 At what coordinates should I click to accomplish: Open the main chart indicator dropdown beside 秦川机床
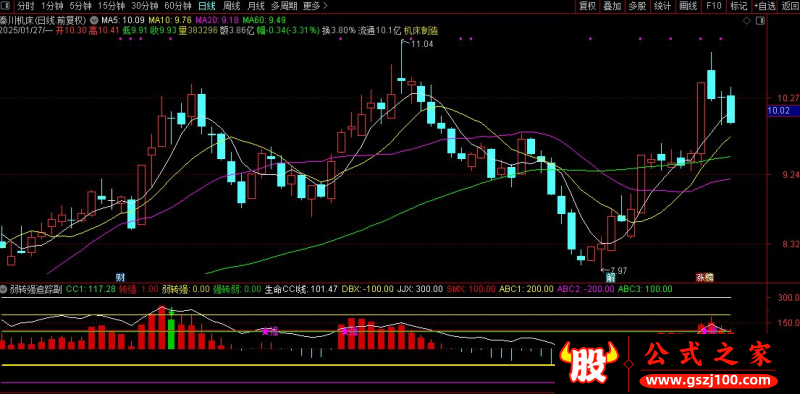tap(93, 20)
